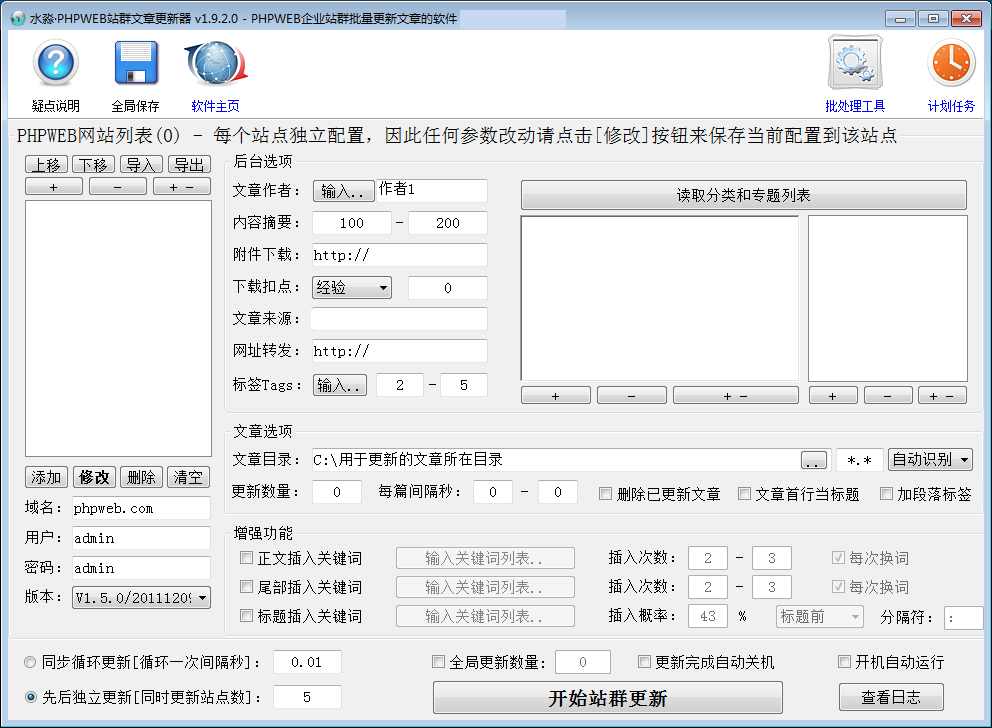992x728 pixels.
Task: Click the 网址转发 input field
Action: pyautogui.click(x=399, y=350)
